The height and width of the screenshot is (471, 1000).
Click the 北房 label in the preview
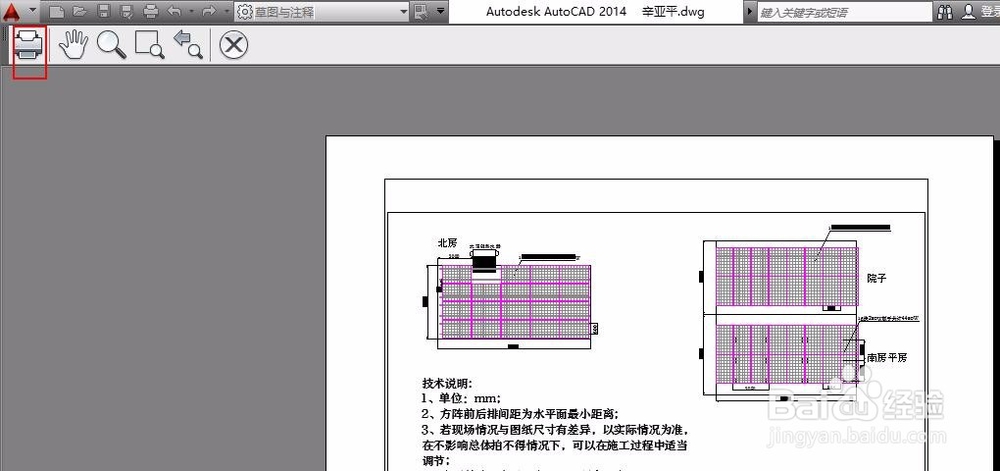[447, 243]
